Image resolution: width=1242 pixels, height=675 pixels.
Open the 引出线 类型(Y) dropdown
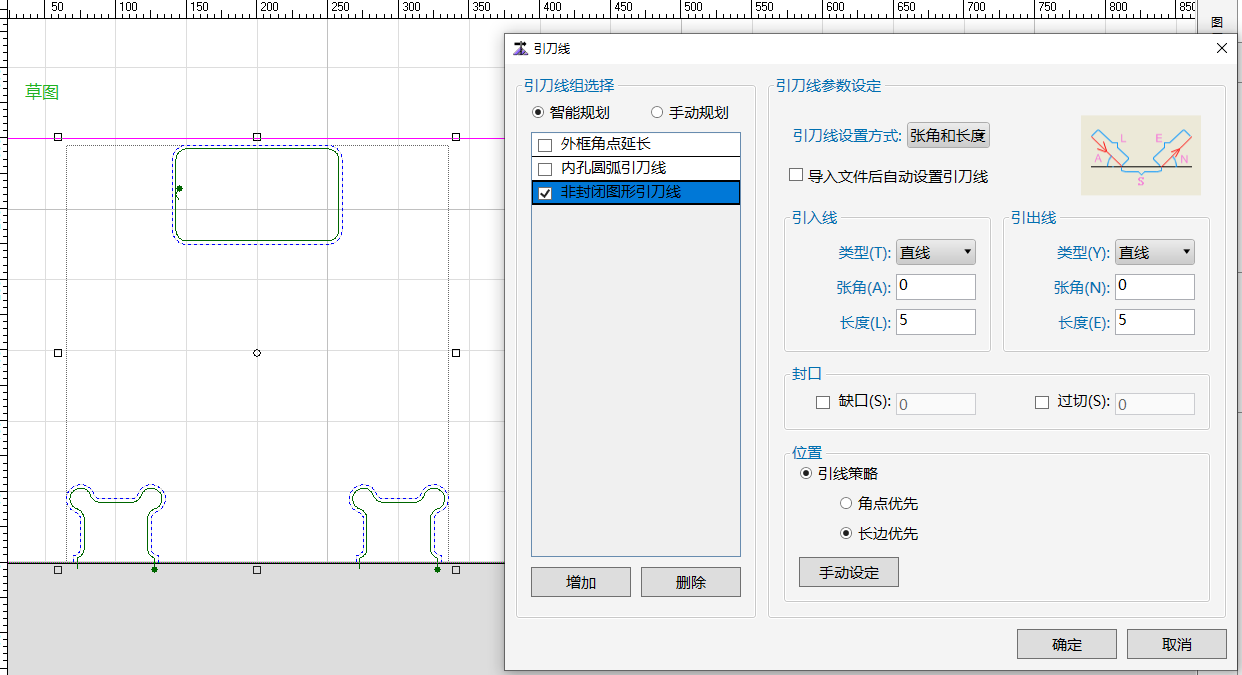(1154, 253)
